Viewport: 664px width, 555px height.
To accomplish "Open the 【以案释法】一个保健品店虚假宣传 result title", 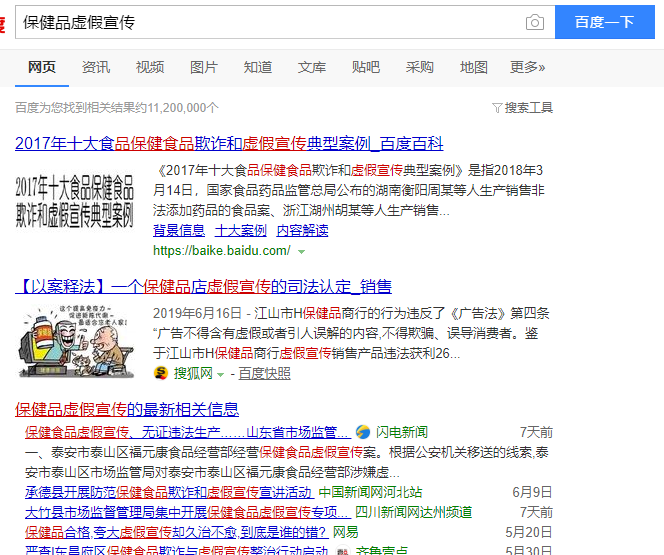I will pyautogui.click(x=203, y=287).
